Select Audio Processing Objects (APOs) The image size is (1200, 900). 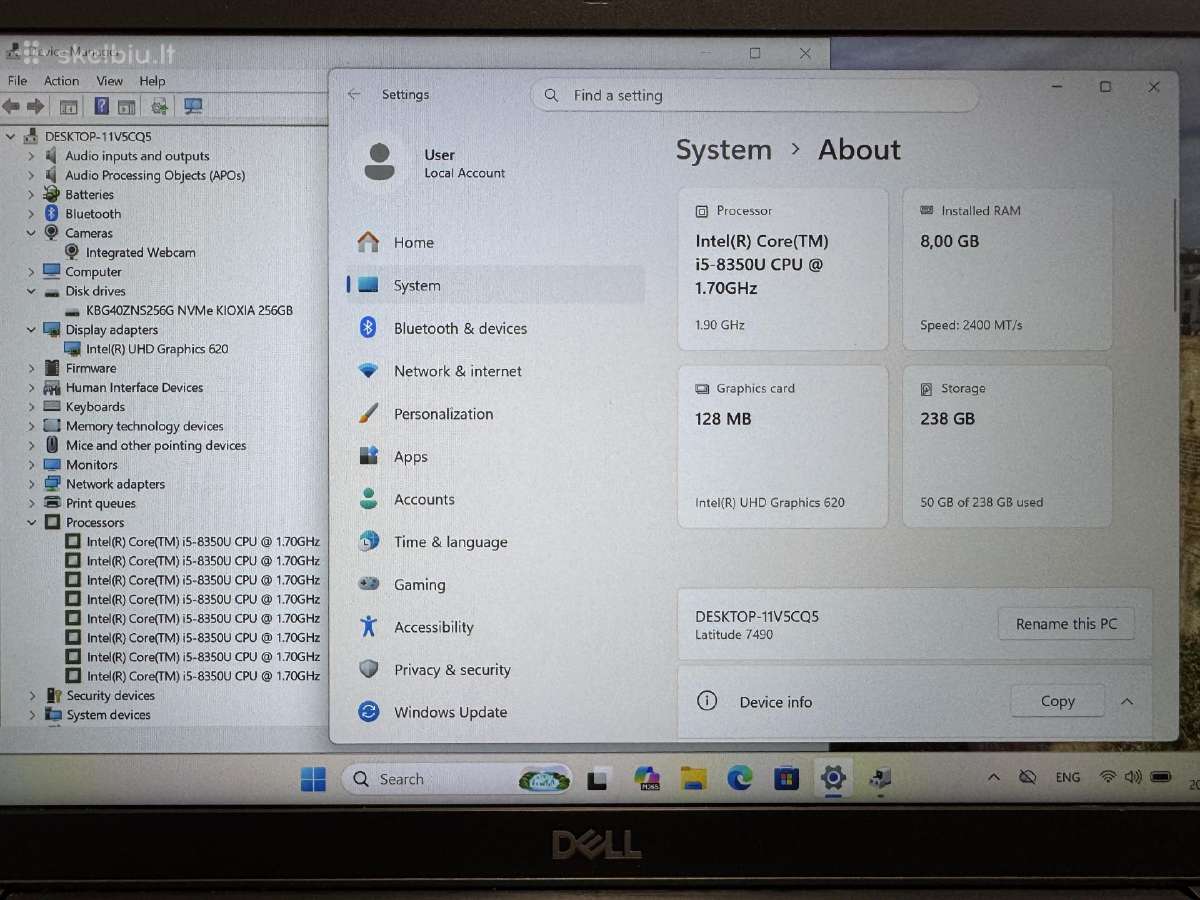tap(155, 175)
